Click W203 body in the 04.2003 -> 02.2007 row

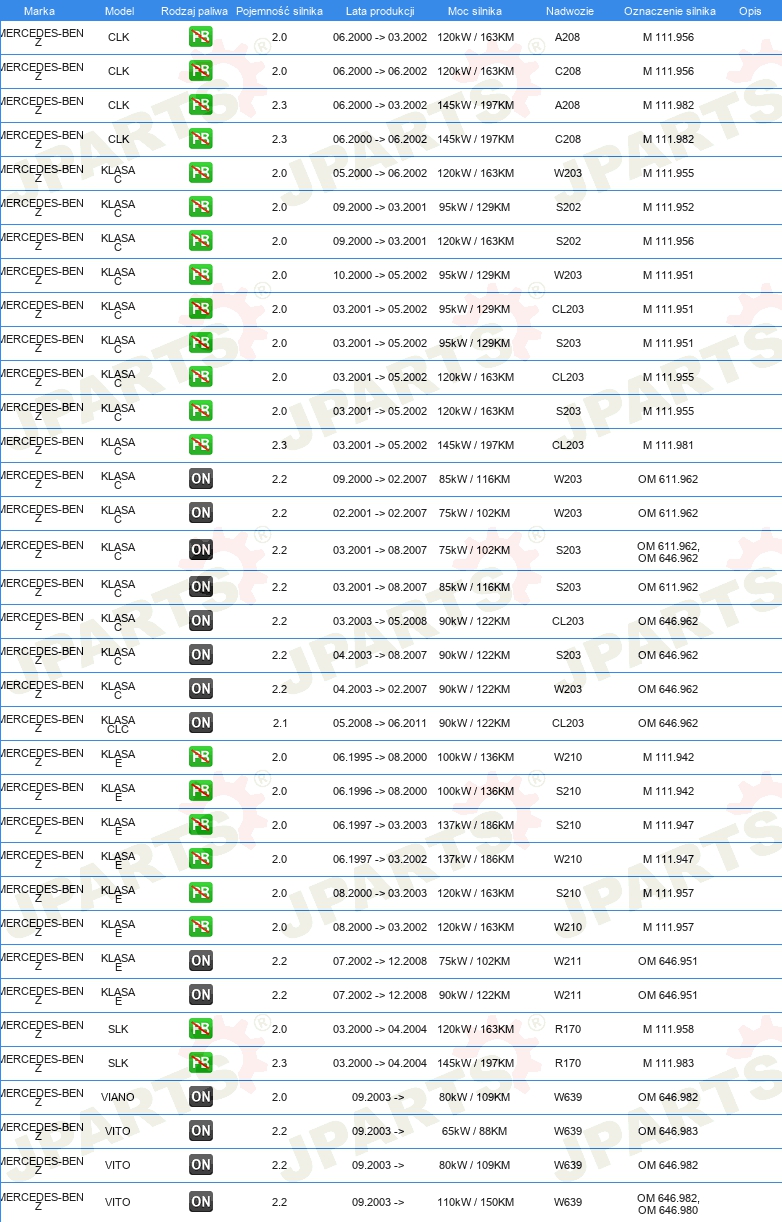[568, 689]
